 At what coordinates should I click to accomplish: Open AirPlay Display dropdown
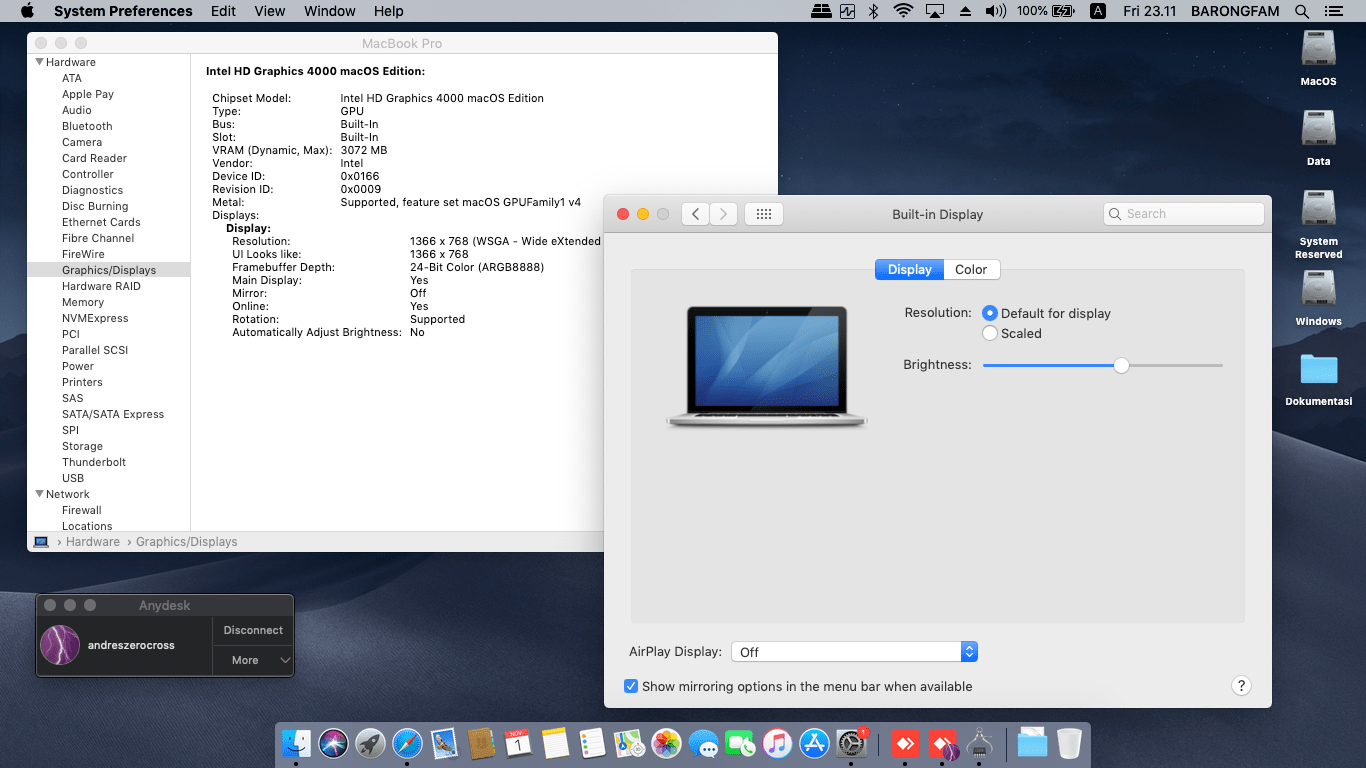[855, 652]
